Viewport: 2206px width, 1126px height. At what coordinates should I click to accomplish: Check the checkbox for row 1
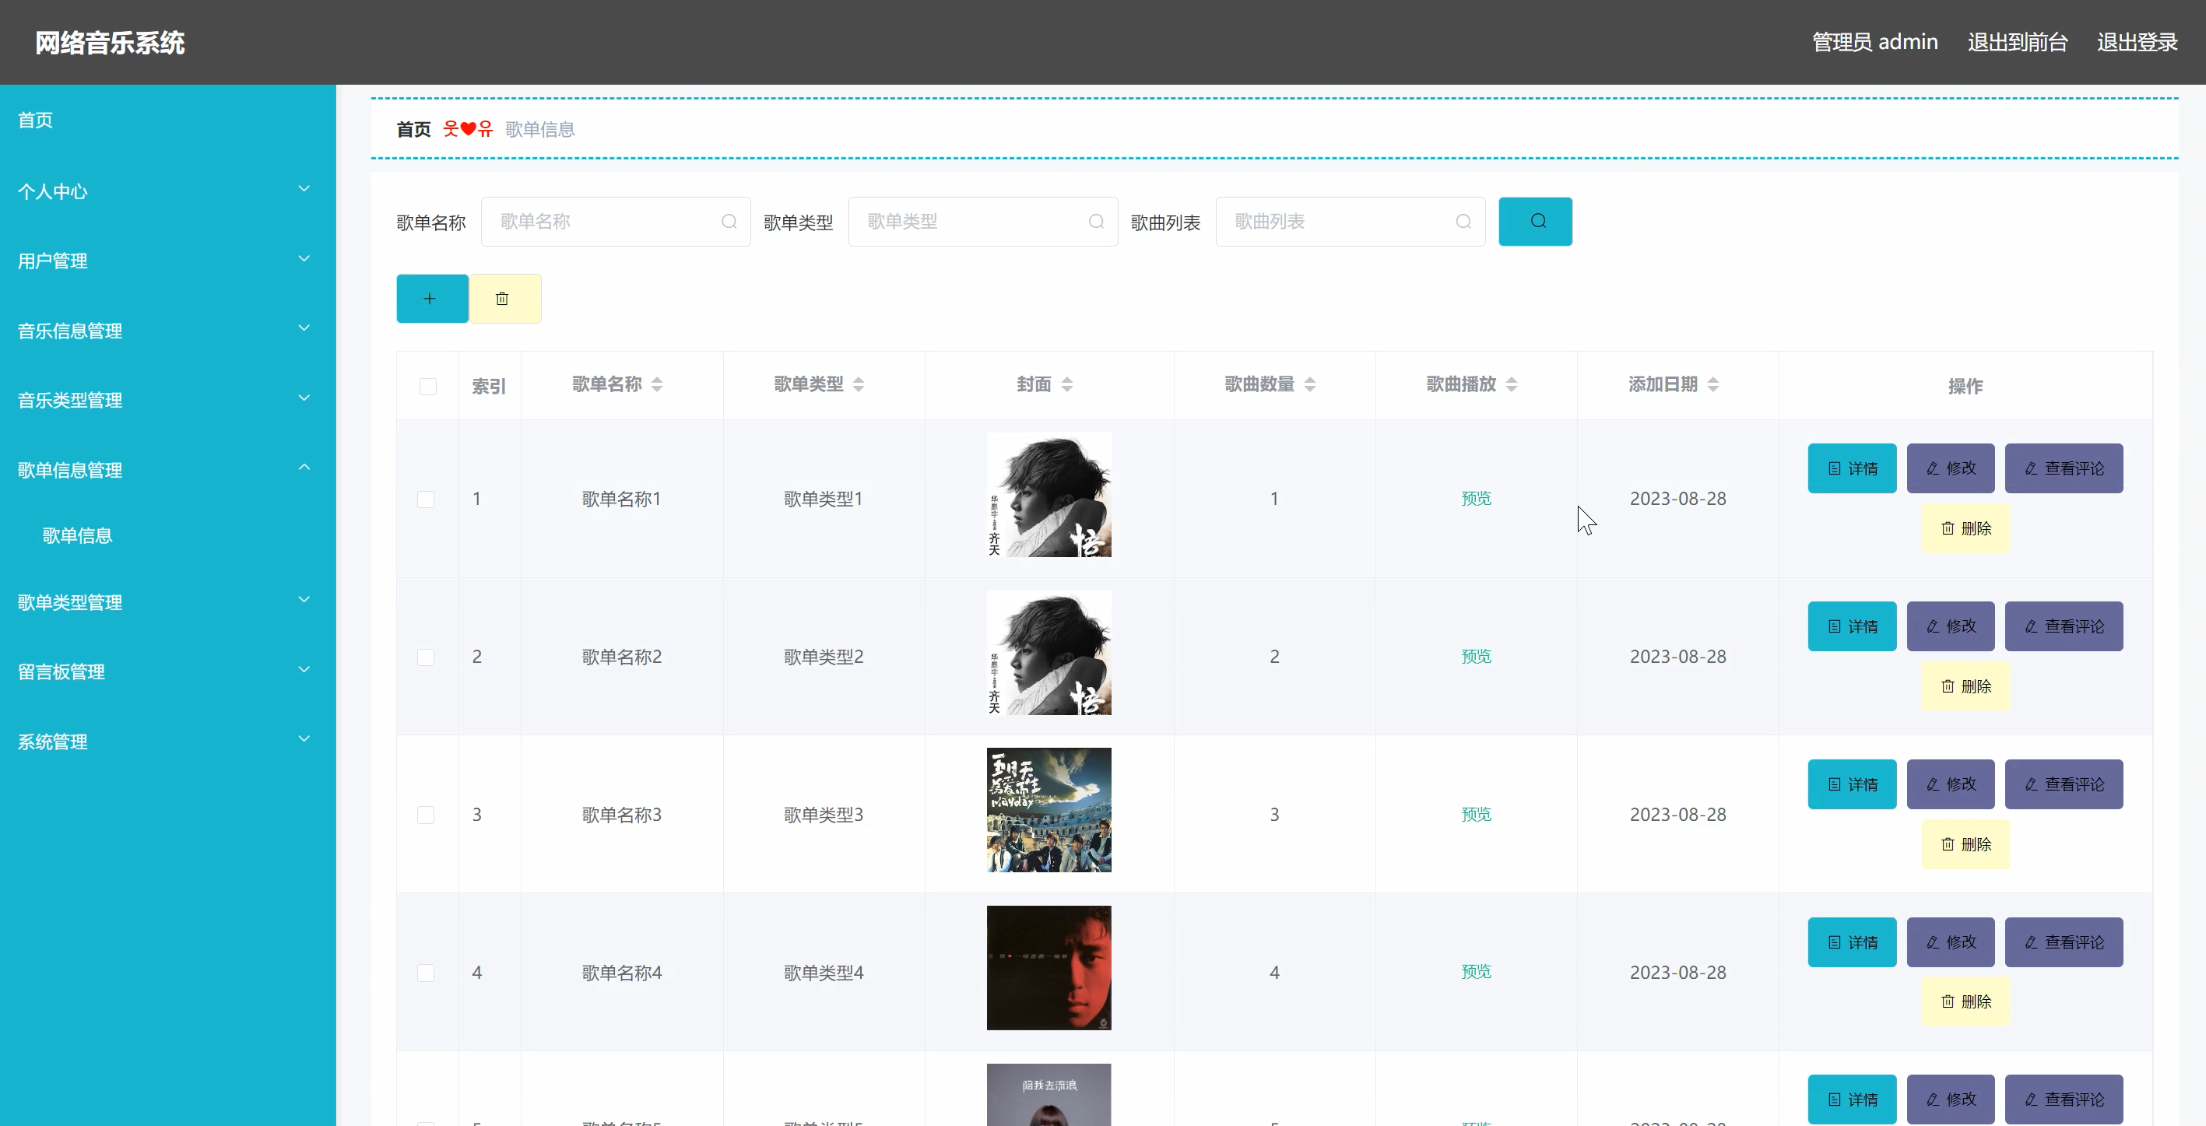tap(426, 499)
